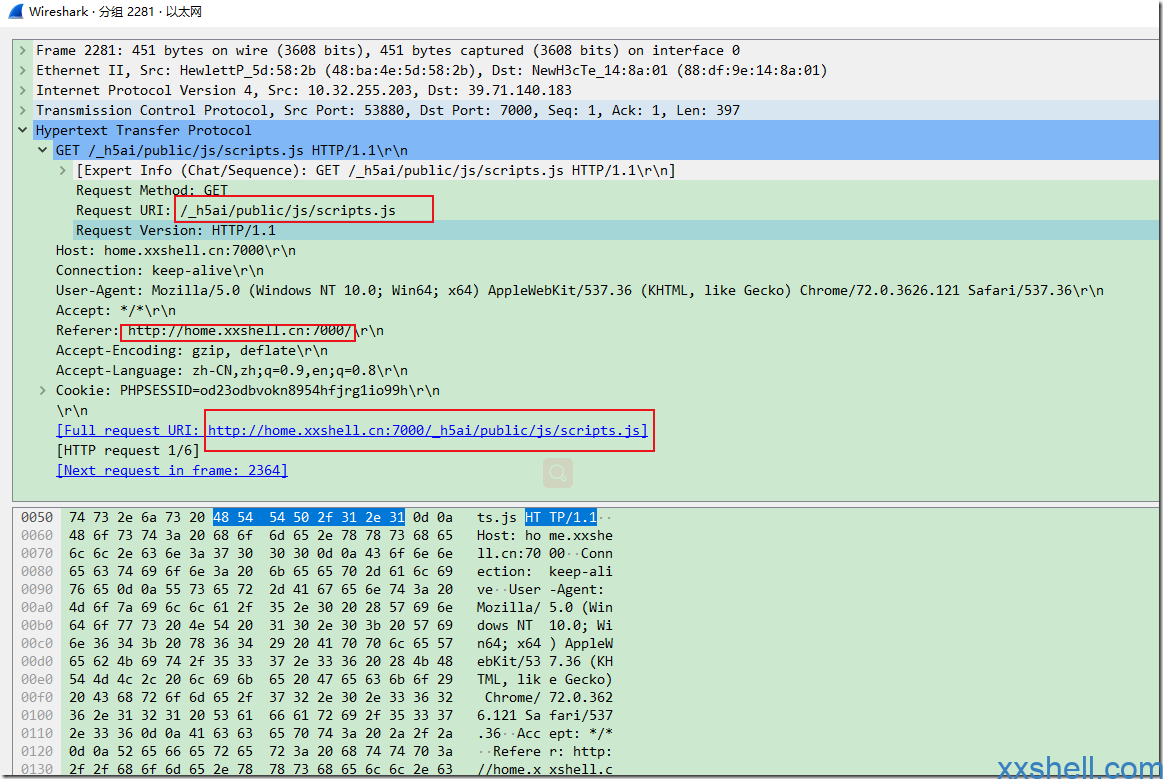Click highlighted hex bytes 48 54 54 50
The image size is (1163, 779).
[x=261, y=517]
